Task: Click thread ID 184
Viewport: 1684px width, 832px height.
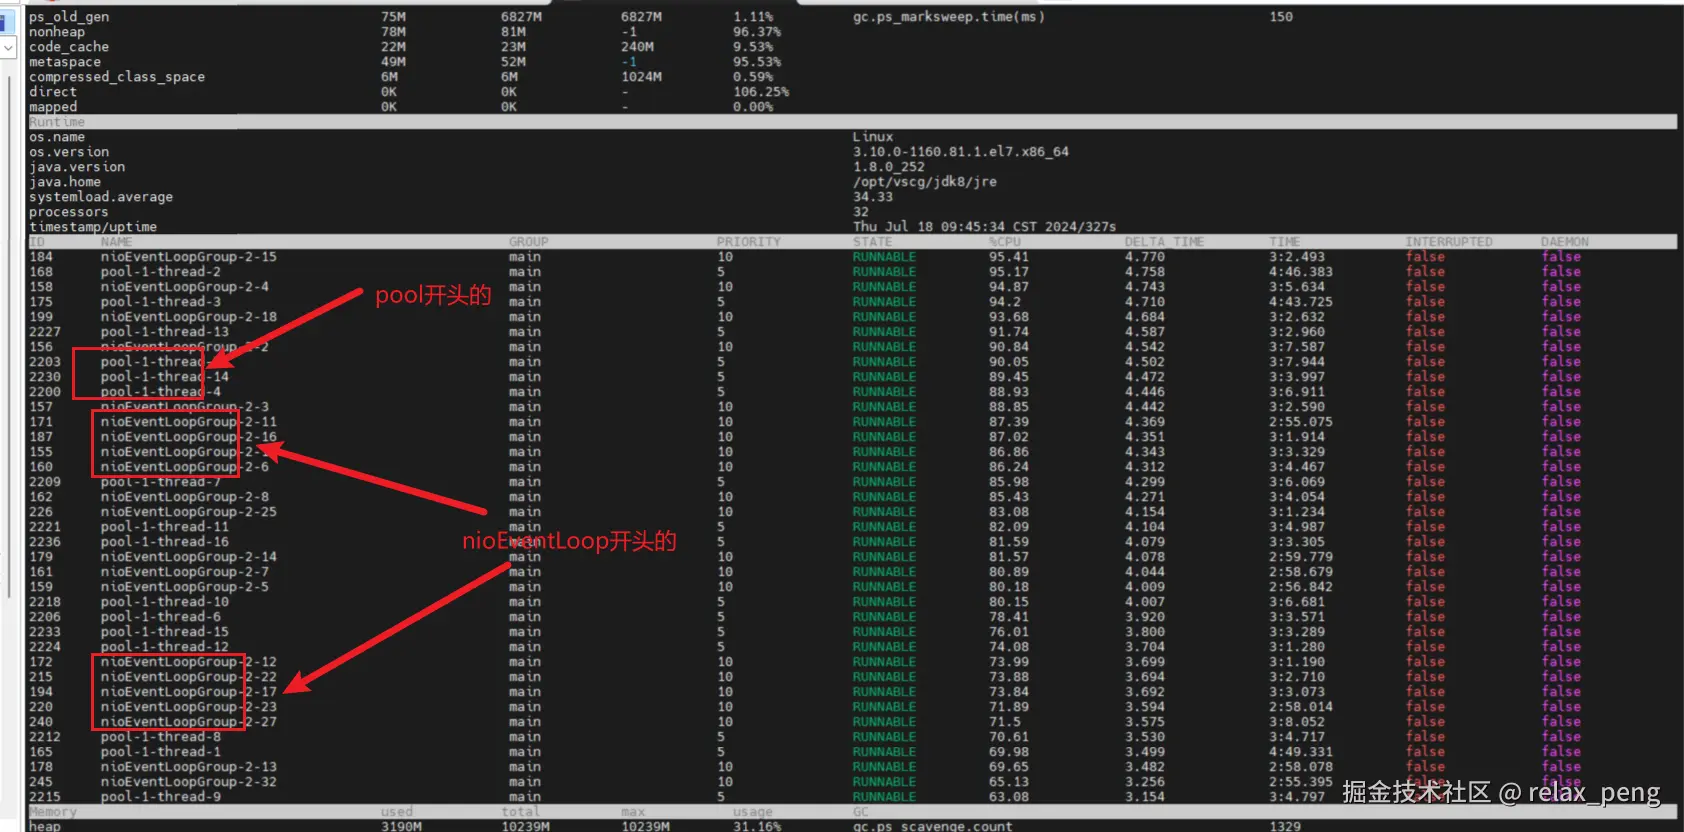Action: click(40, 257)
